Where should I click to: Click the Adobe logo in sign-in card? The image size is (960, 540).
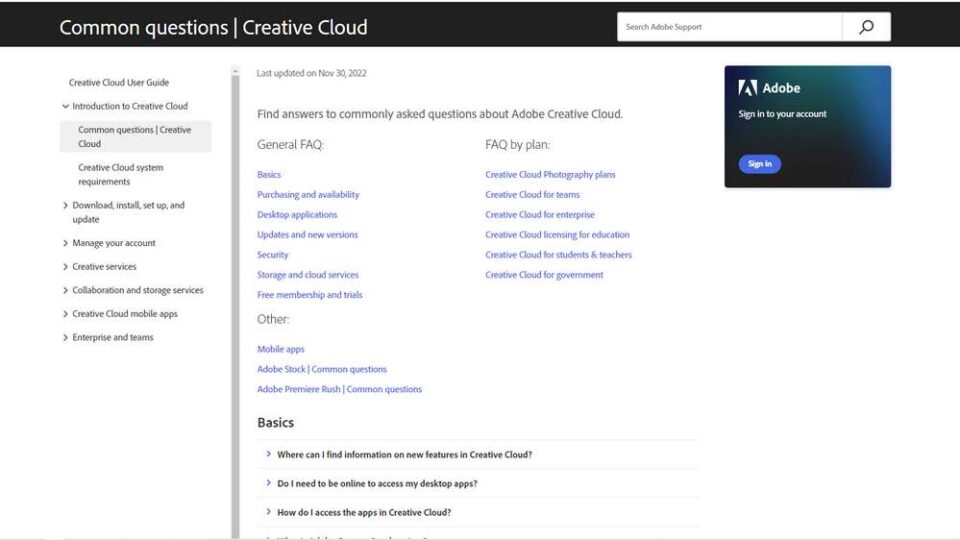coord(748,88)
